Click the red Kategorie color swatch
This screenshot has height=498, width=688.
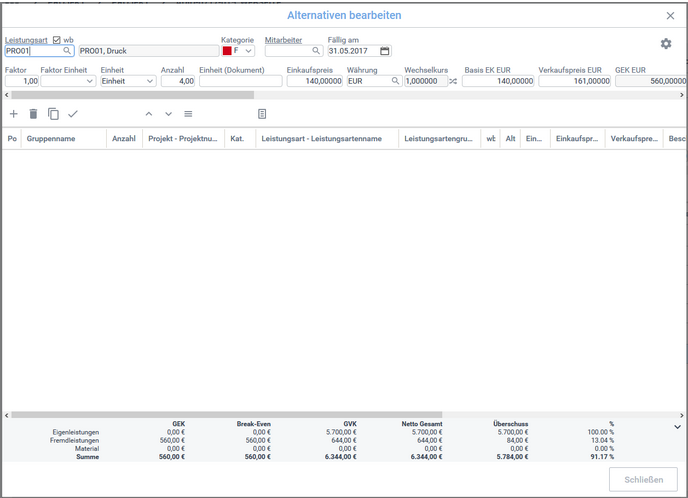(227, 51)
